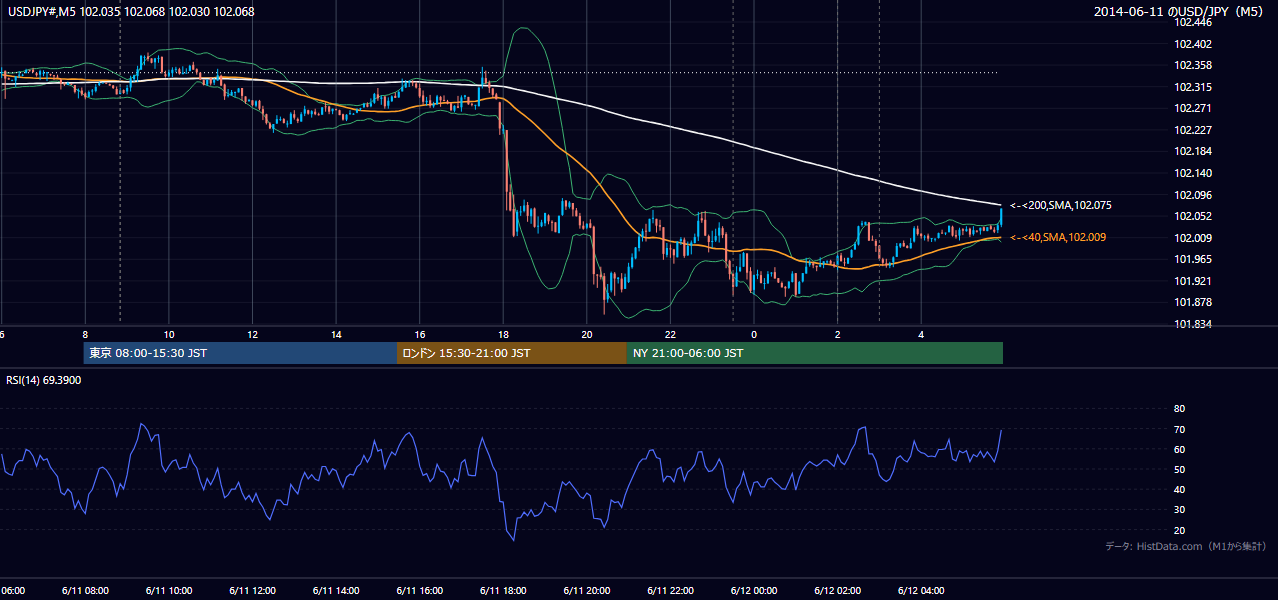Click price axis value 102.402

click(1193, 44)
